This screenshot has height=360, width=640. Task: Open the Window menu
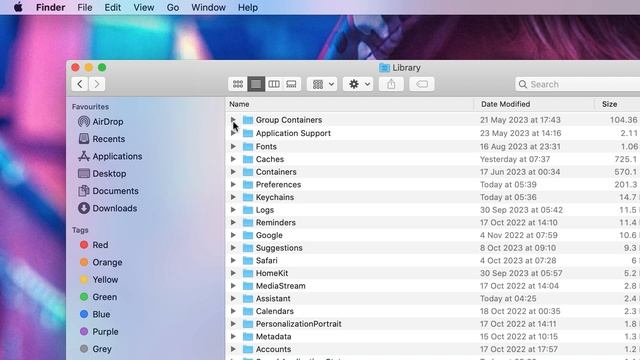[x=208, y=7]
